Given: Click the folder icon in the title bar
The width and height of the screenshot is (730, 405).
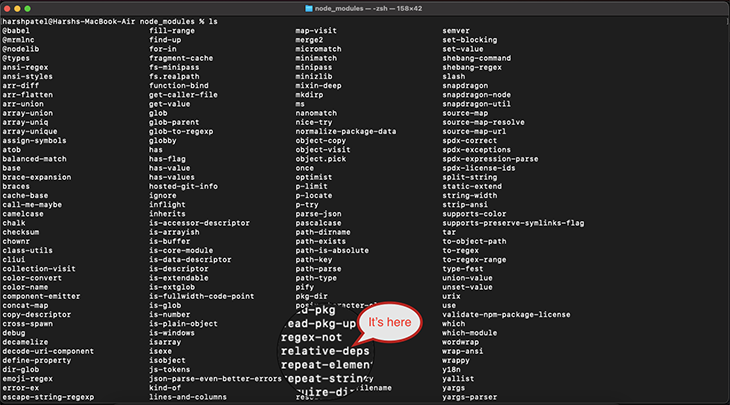Looking at the screenshot, I should pyautogui.click(x=309, y=8).
